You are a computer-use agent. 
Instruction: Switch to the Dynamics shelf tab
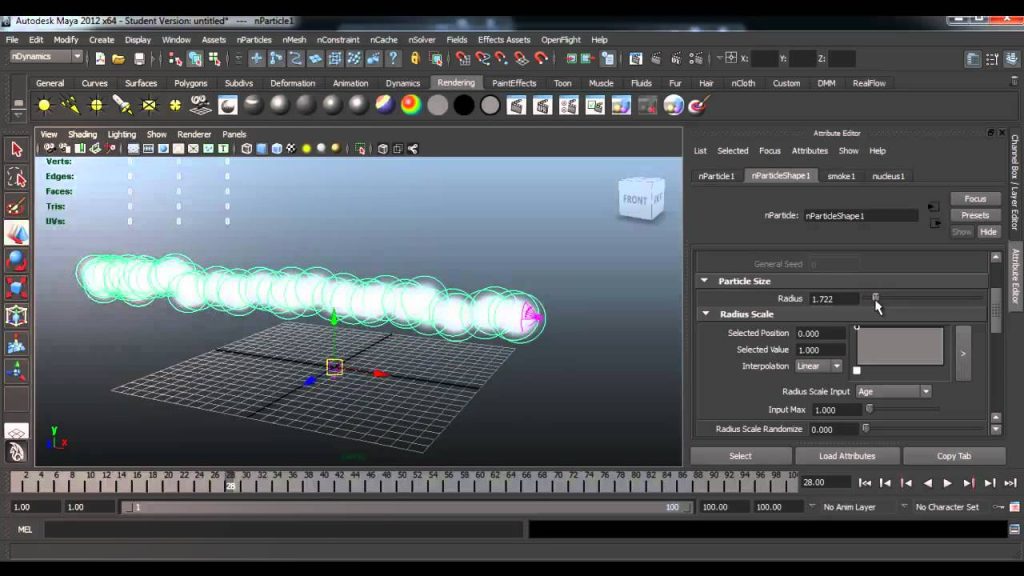403,83
